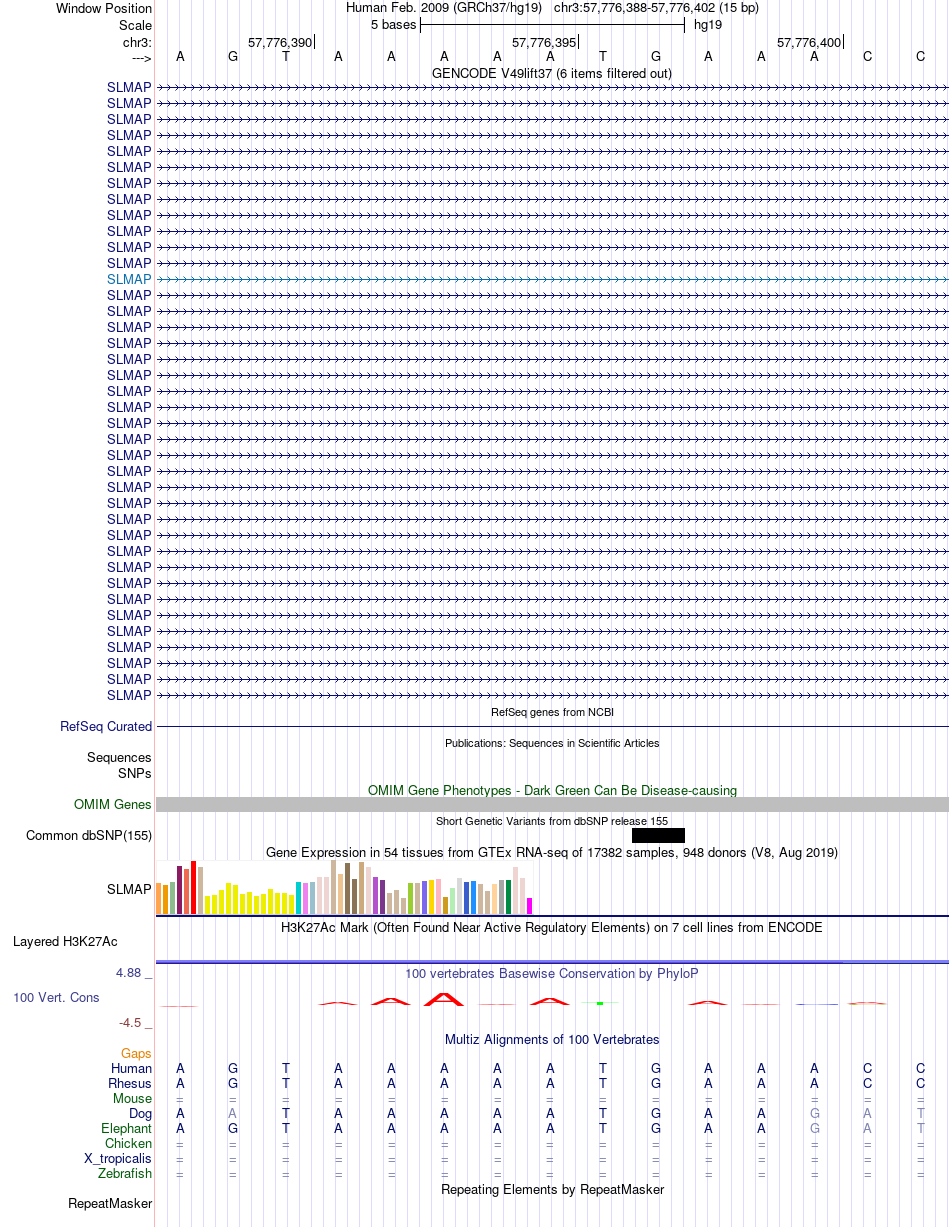This screenshot has width=950, height=1227.
Task: Click the 57,776,390 position marker
Action: pyautogui.click(x=280, y=42)
